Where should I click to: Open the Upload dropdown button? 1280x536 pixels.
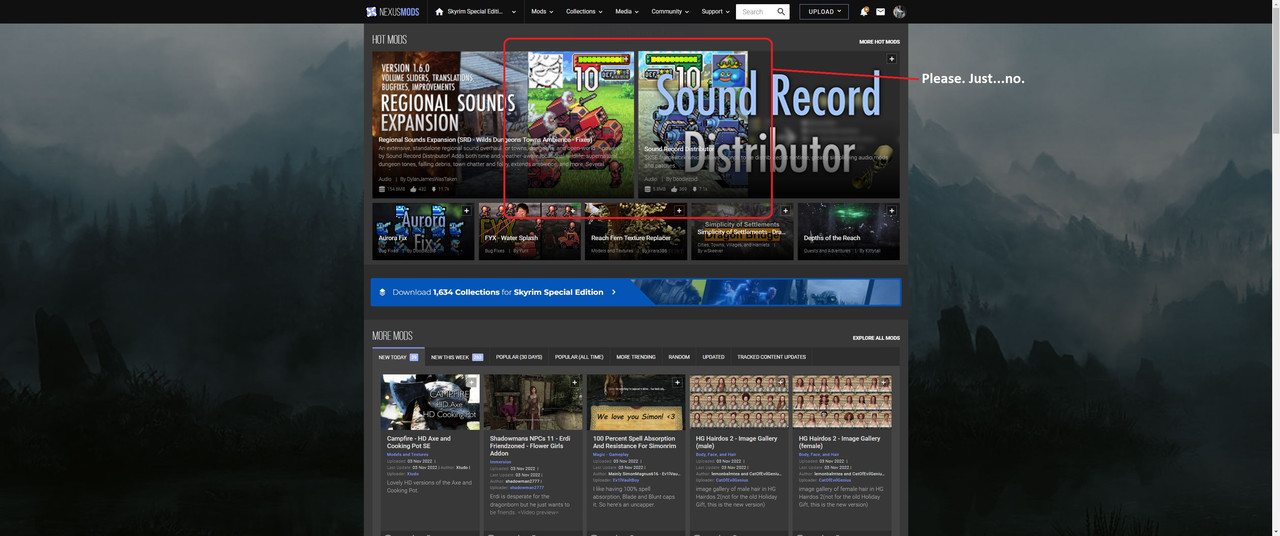pos(825,12)
